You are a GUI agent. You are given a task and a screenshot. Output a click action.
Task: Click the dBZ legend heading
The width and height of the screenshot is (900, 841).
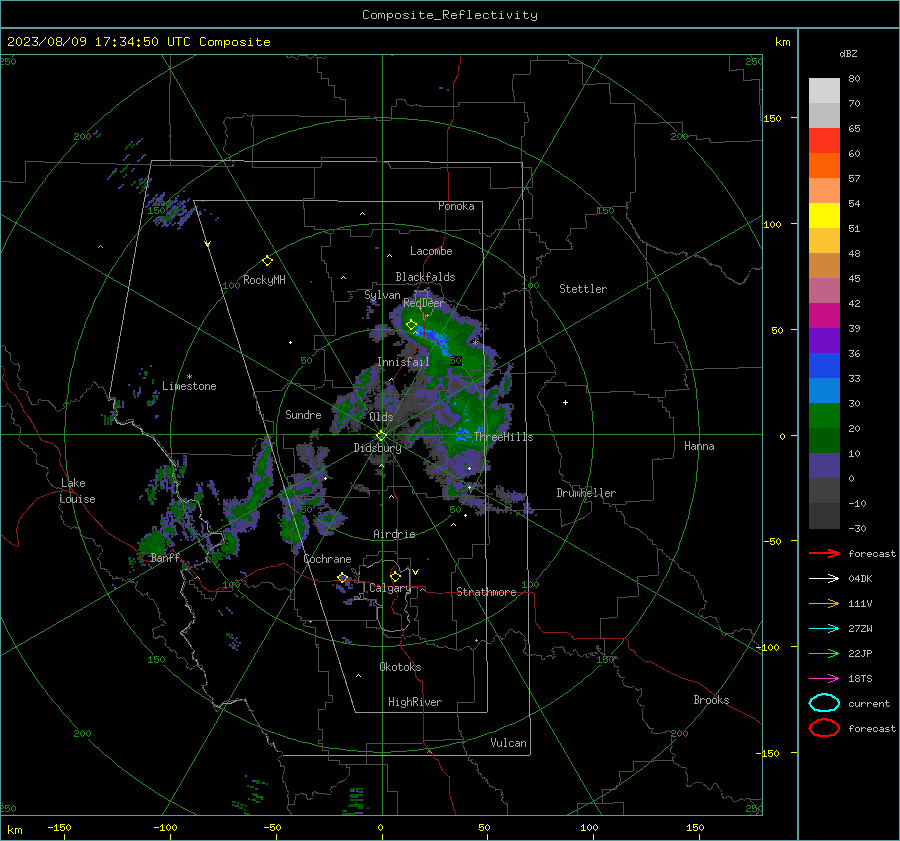(848, 53)
